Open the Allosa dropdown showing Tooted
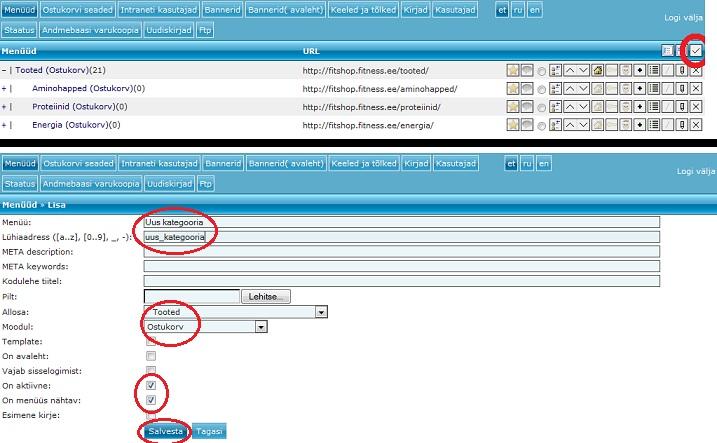This screenshot has height=443, width=717. point(236,312)
